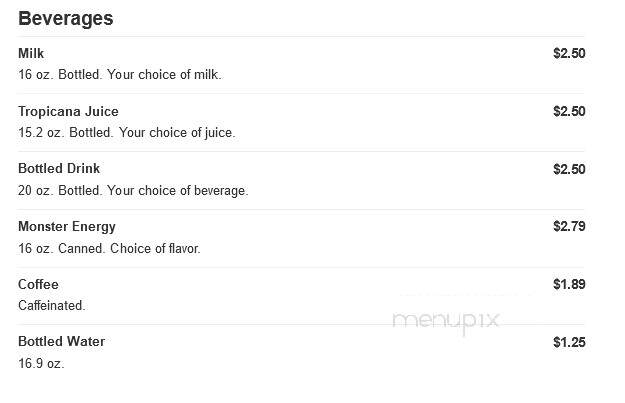Click the $2.79 Monster Energy price
This screenshot has height=403, width=625.
(569, 226)
